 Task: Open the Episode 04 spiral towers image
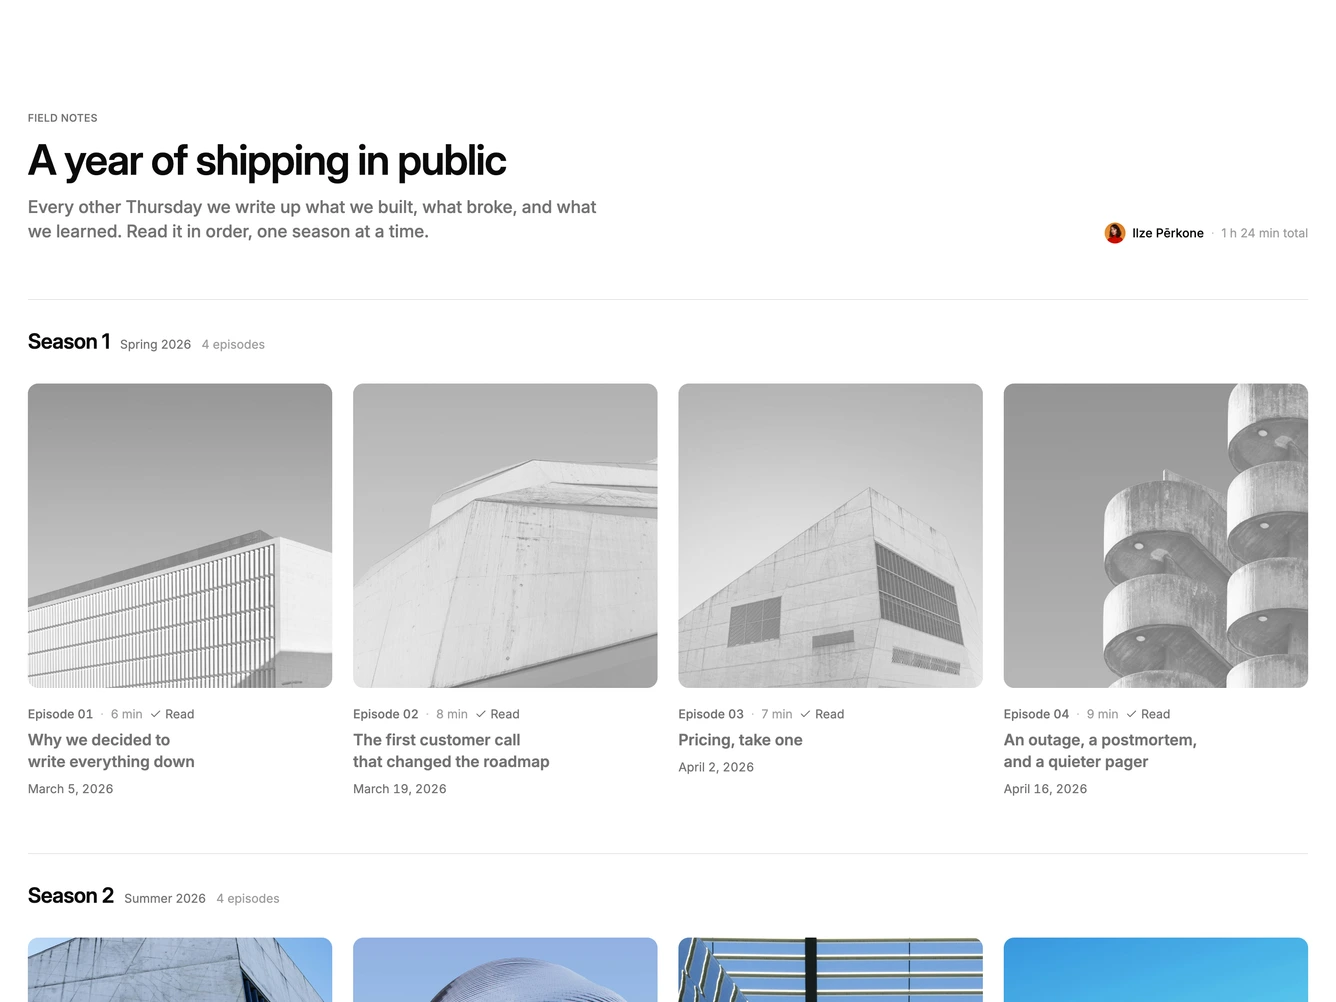[1156, 536]
